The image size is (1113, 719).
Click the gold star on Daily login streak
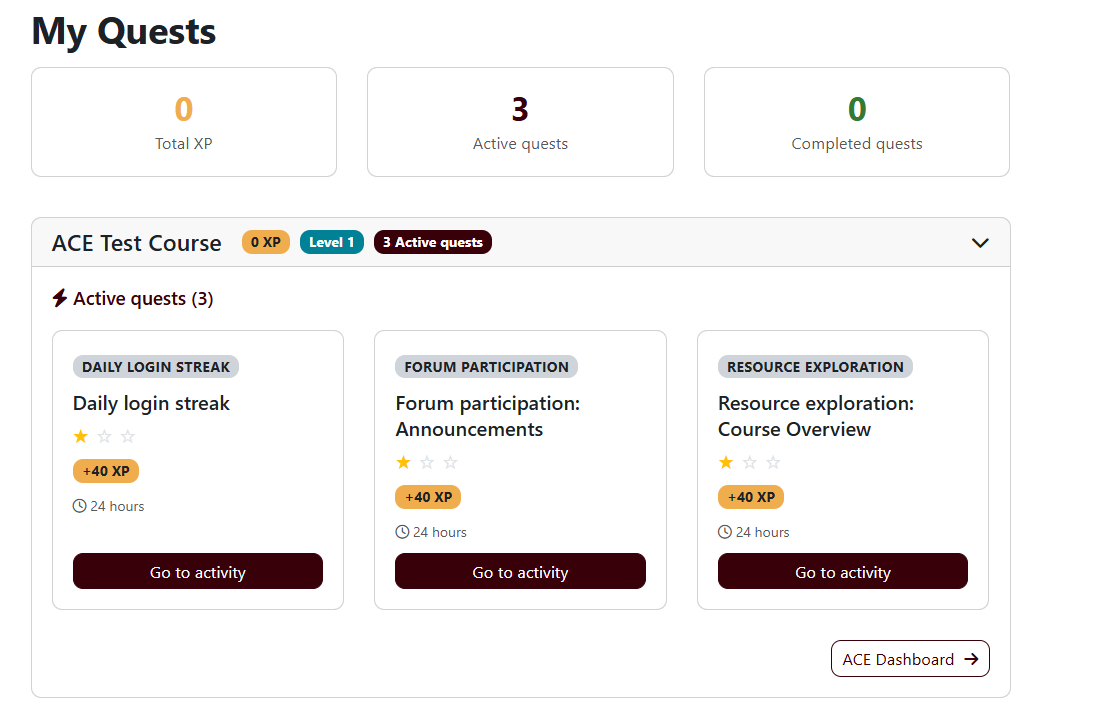tap(81, 436)
